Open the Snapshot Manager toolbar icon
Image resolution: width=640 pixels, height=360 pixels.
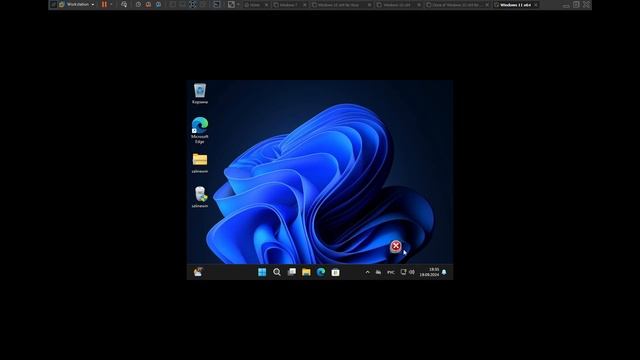(158, 4)
